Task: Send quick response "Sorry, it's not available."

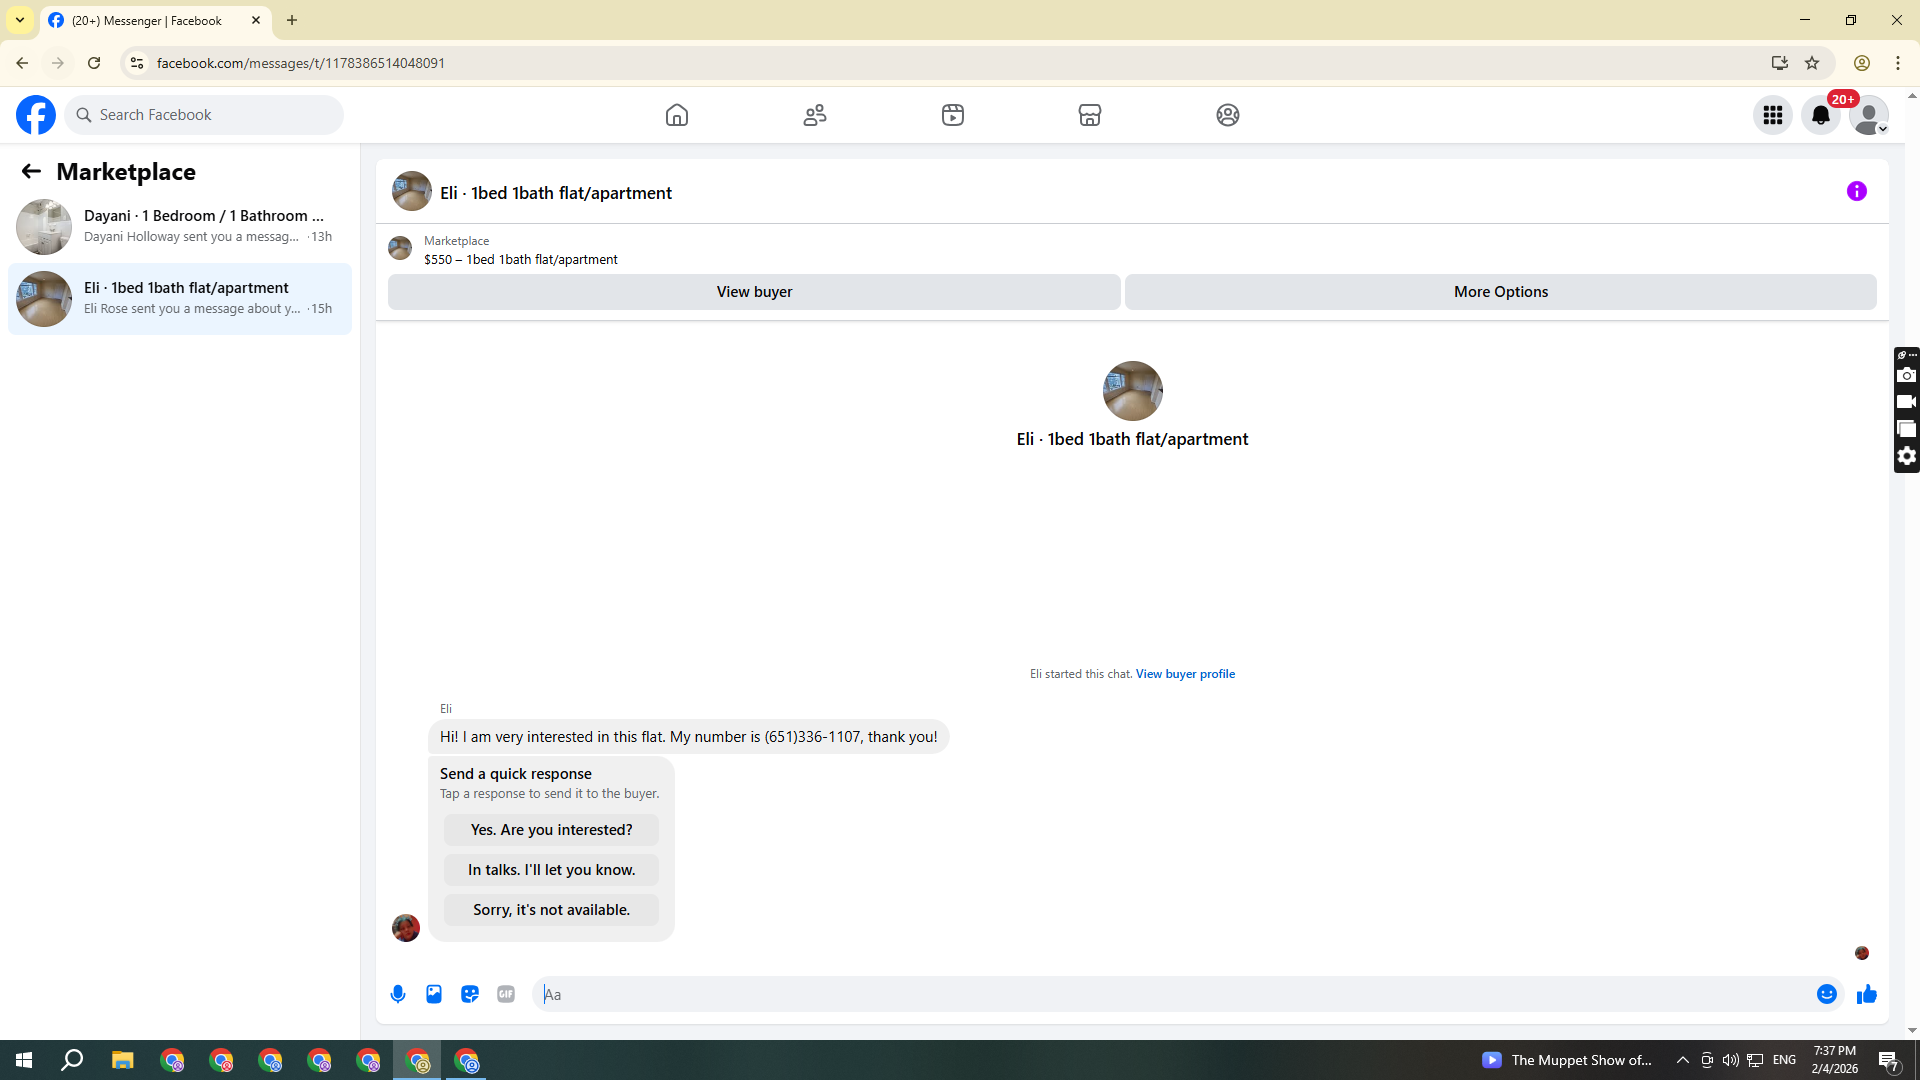Action: coord(551,910)
